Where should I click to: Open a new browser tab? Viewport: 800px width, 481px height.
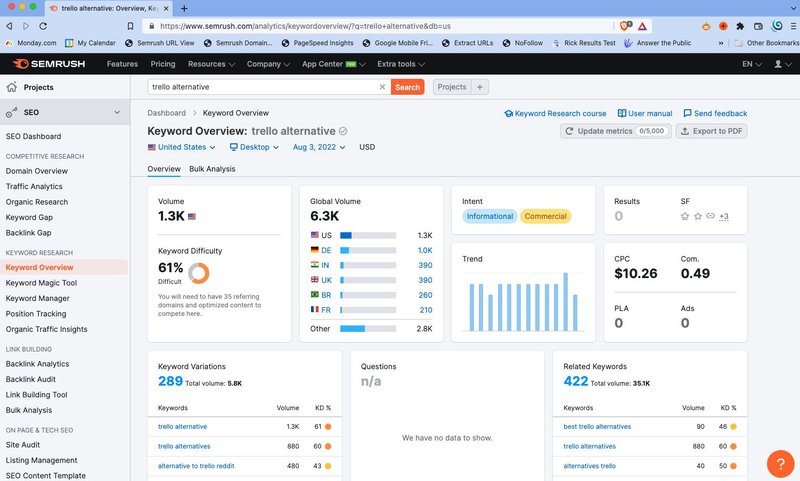(x=184, y=8)
